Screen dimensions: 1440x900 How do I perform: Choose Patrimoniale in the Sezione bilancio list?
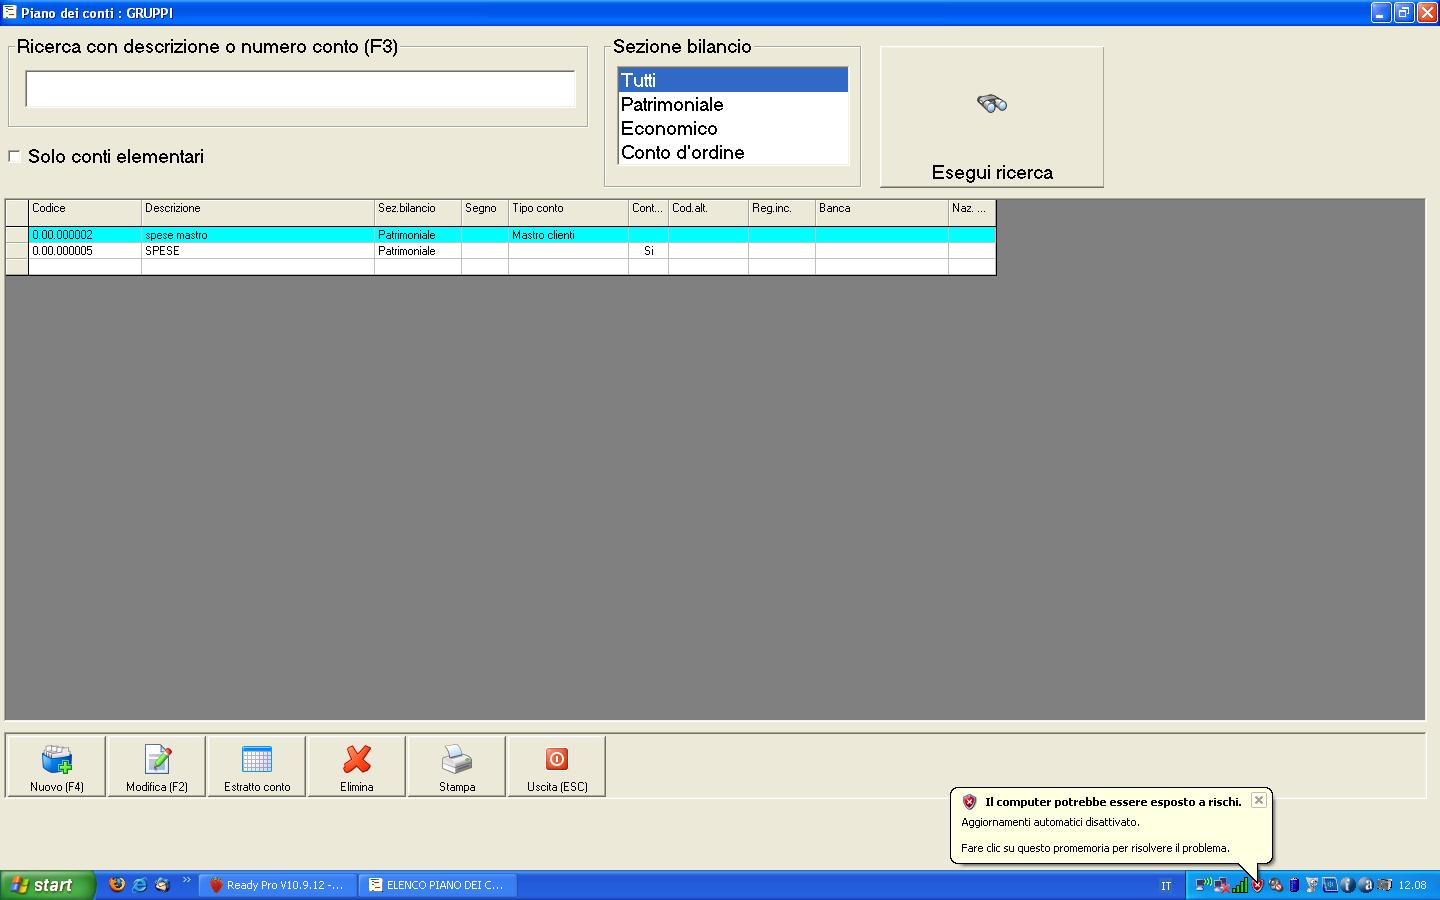pos(733,104)
